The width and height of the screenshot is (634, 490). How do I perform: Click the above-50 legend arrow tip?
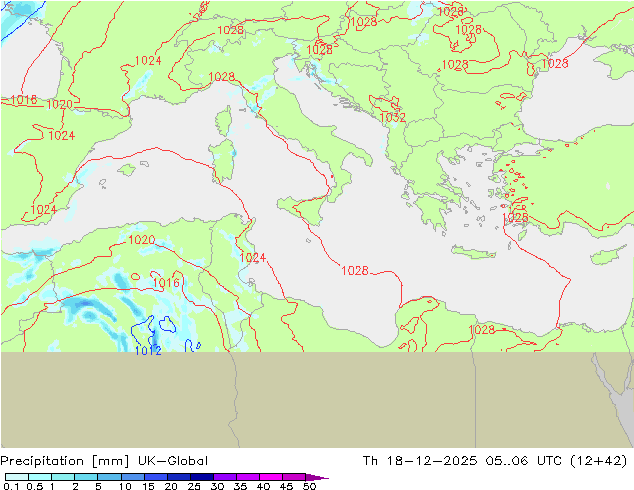(317, 477)
